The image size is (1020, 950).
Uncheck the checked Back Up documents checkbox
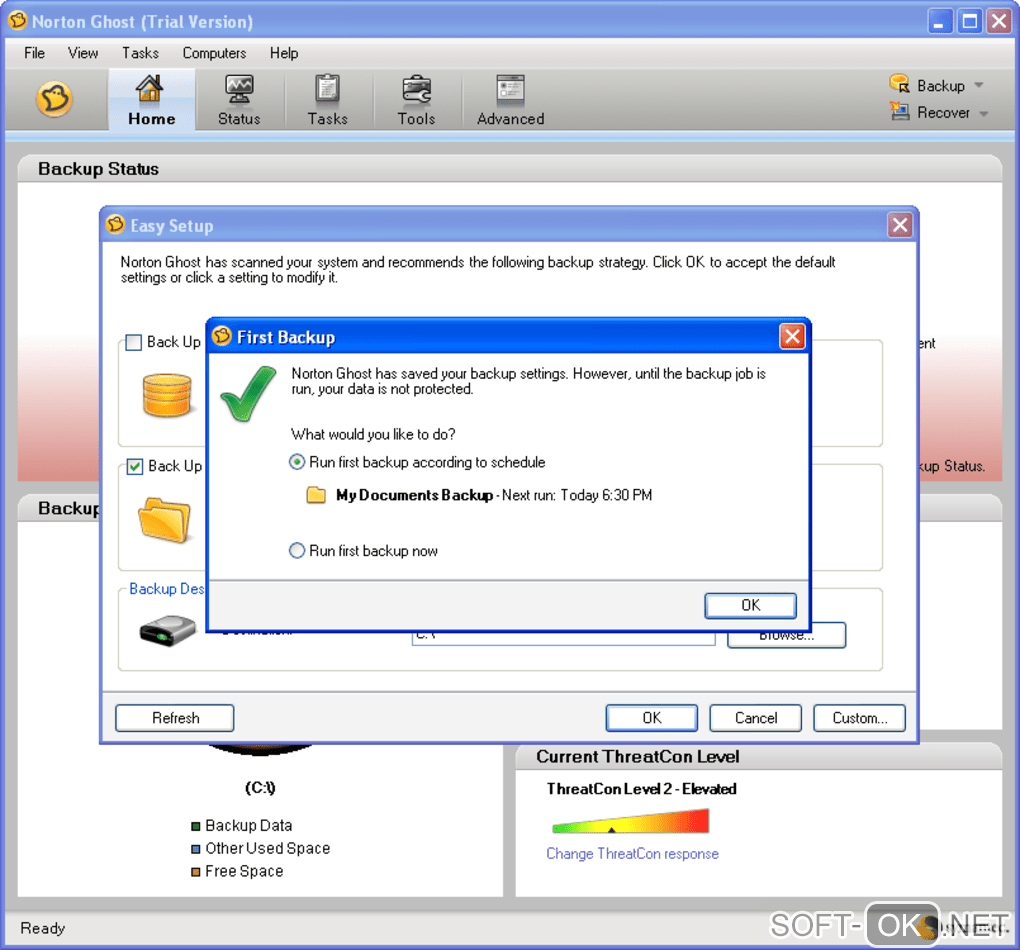(135, 467)
